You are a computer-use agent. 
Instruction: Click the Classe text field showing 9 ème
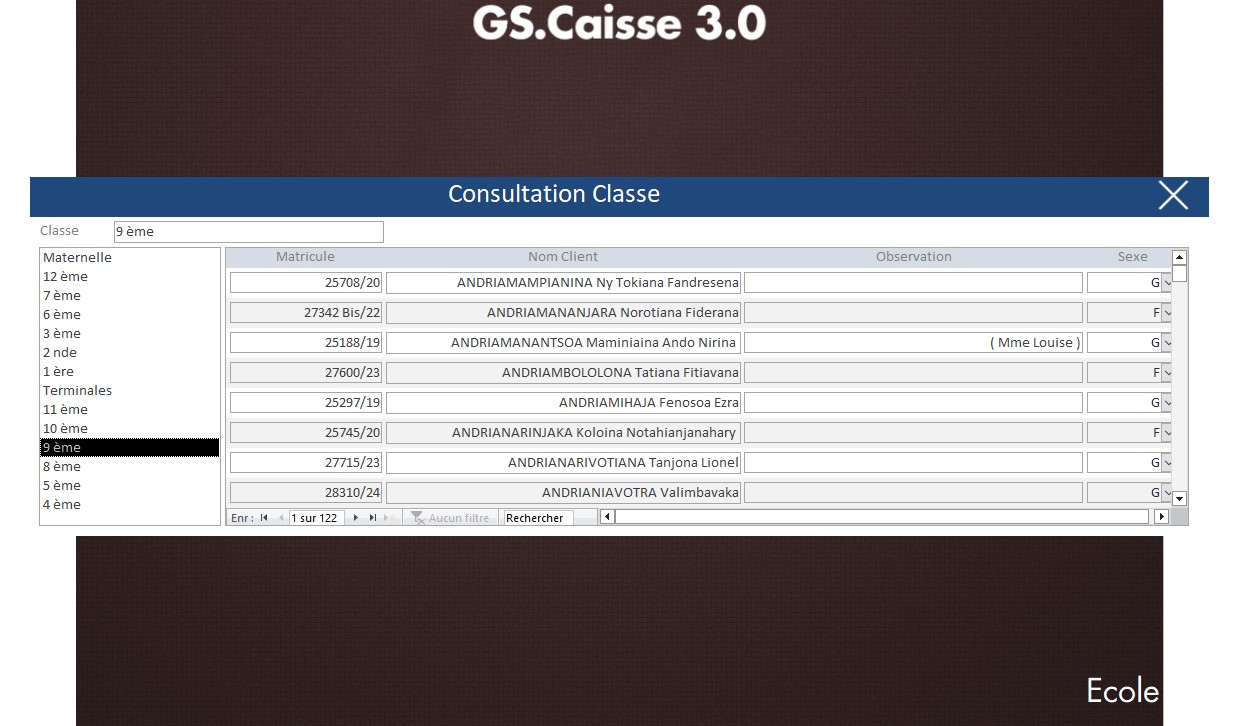click(248, 232)
